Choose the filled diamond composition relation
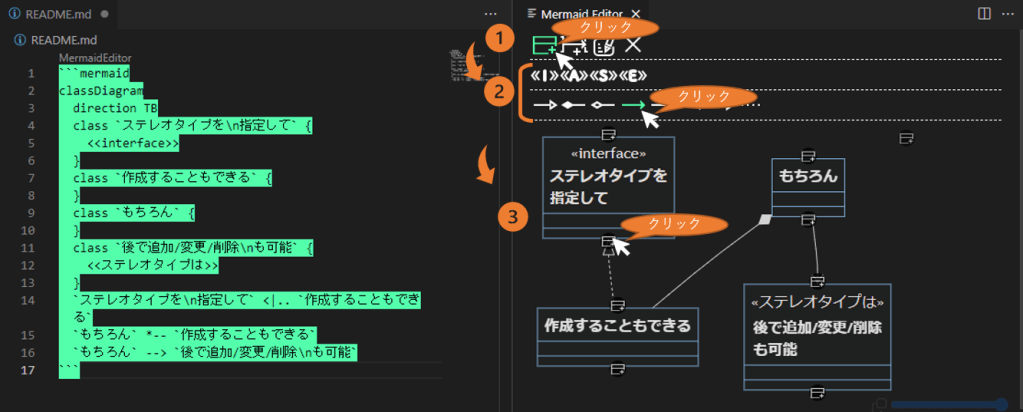This screenshot has width=1023, height=412. [x=573, y=104]
